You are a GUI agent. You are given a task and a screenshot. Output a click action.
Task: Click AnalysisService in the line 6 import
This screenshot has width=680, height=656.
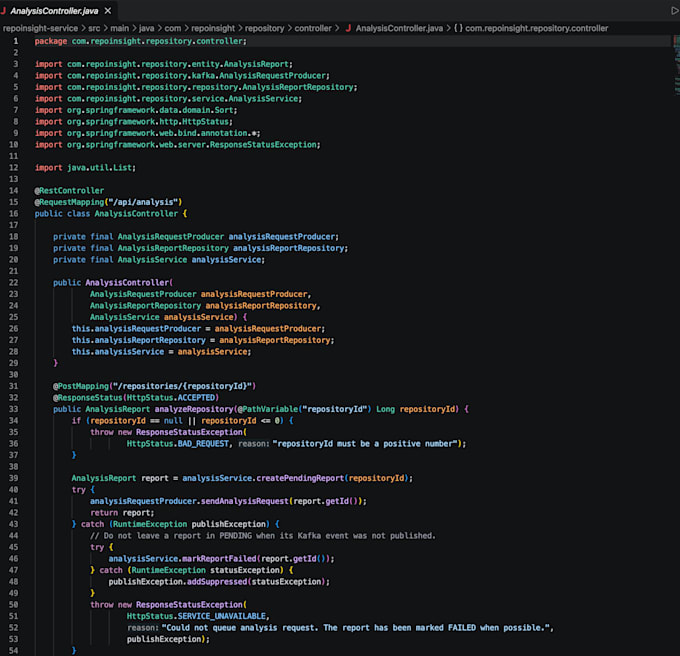tap(263, 99)
